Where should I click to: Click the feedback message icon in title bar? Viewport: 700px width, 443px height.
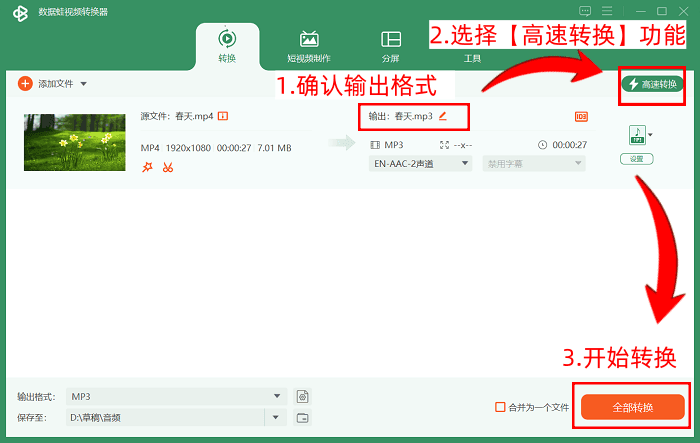[x=585, y=11]
